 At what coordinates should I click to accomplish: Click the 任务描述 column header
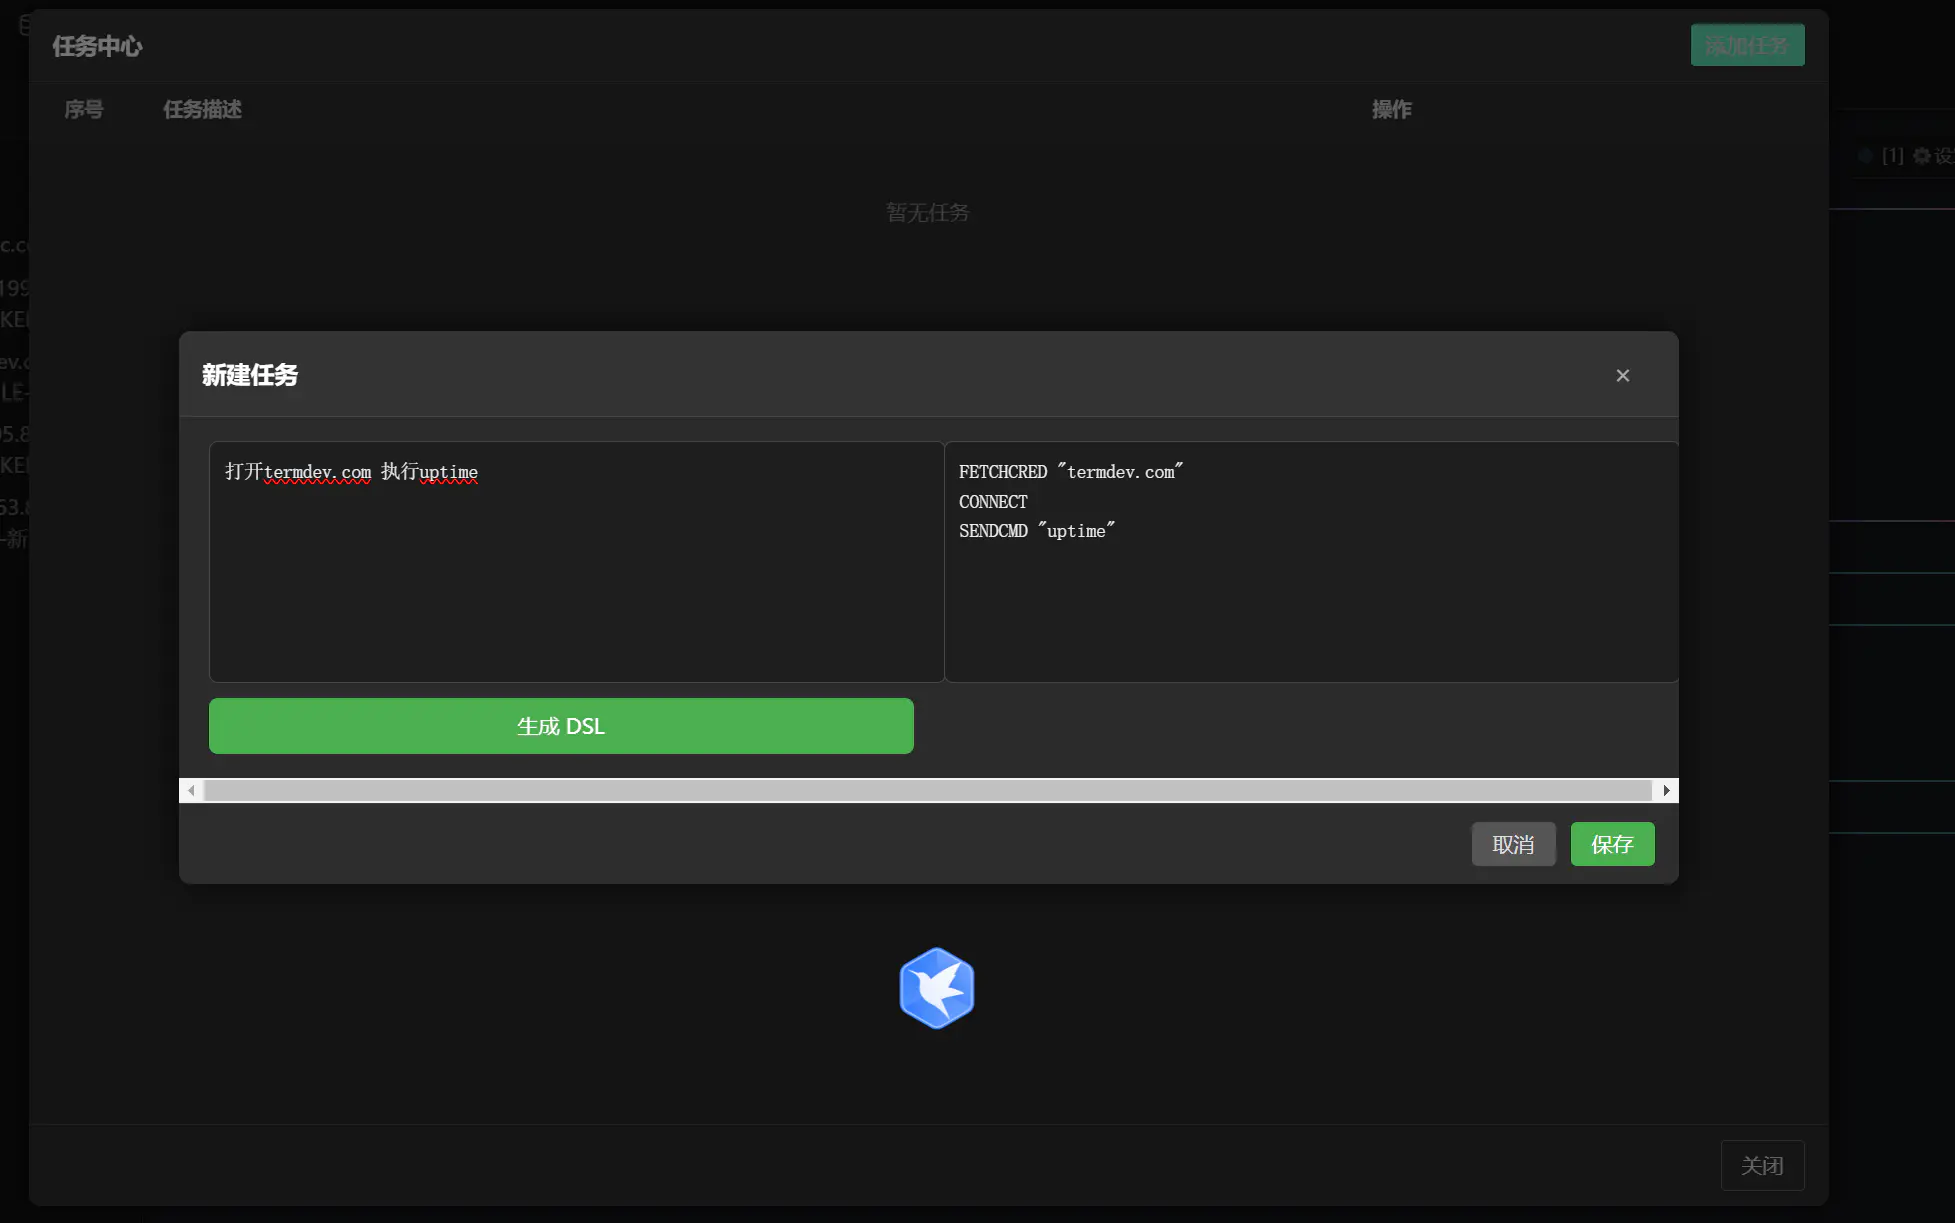coord(202,109)
